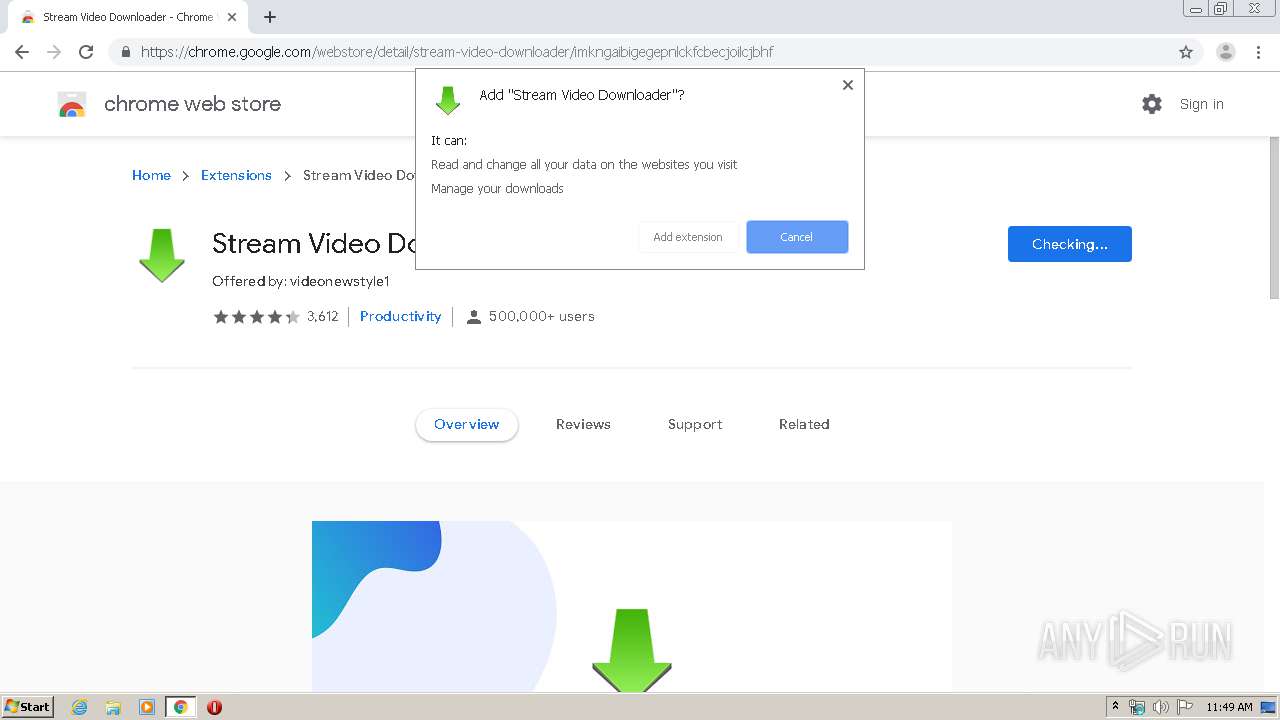This screenshot has height=720, width=1280.
Task: Launch Internet Explorer from the taskbar
Action: click(80, 707)
